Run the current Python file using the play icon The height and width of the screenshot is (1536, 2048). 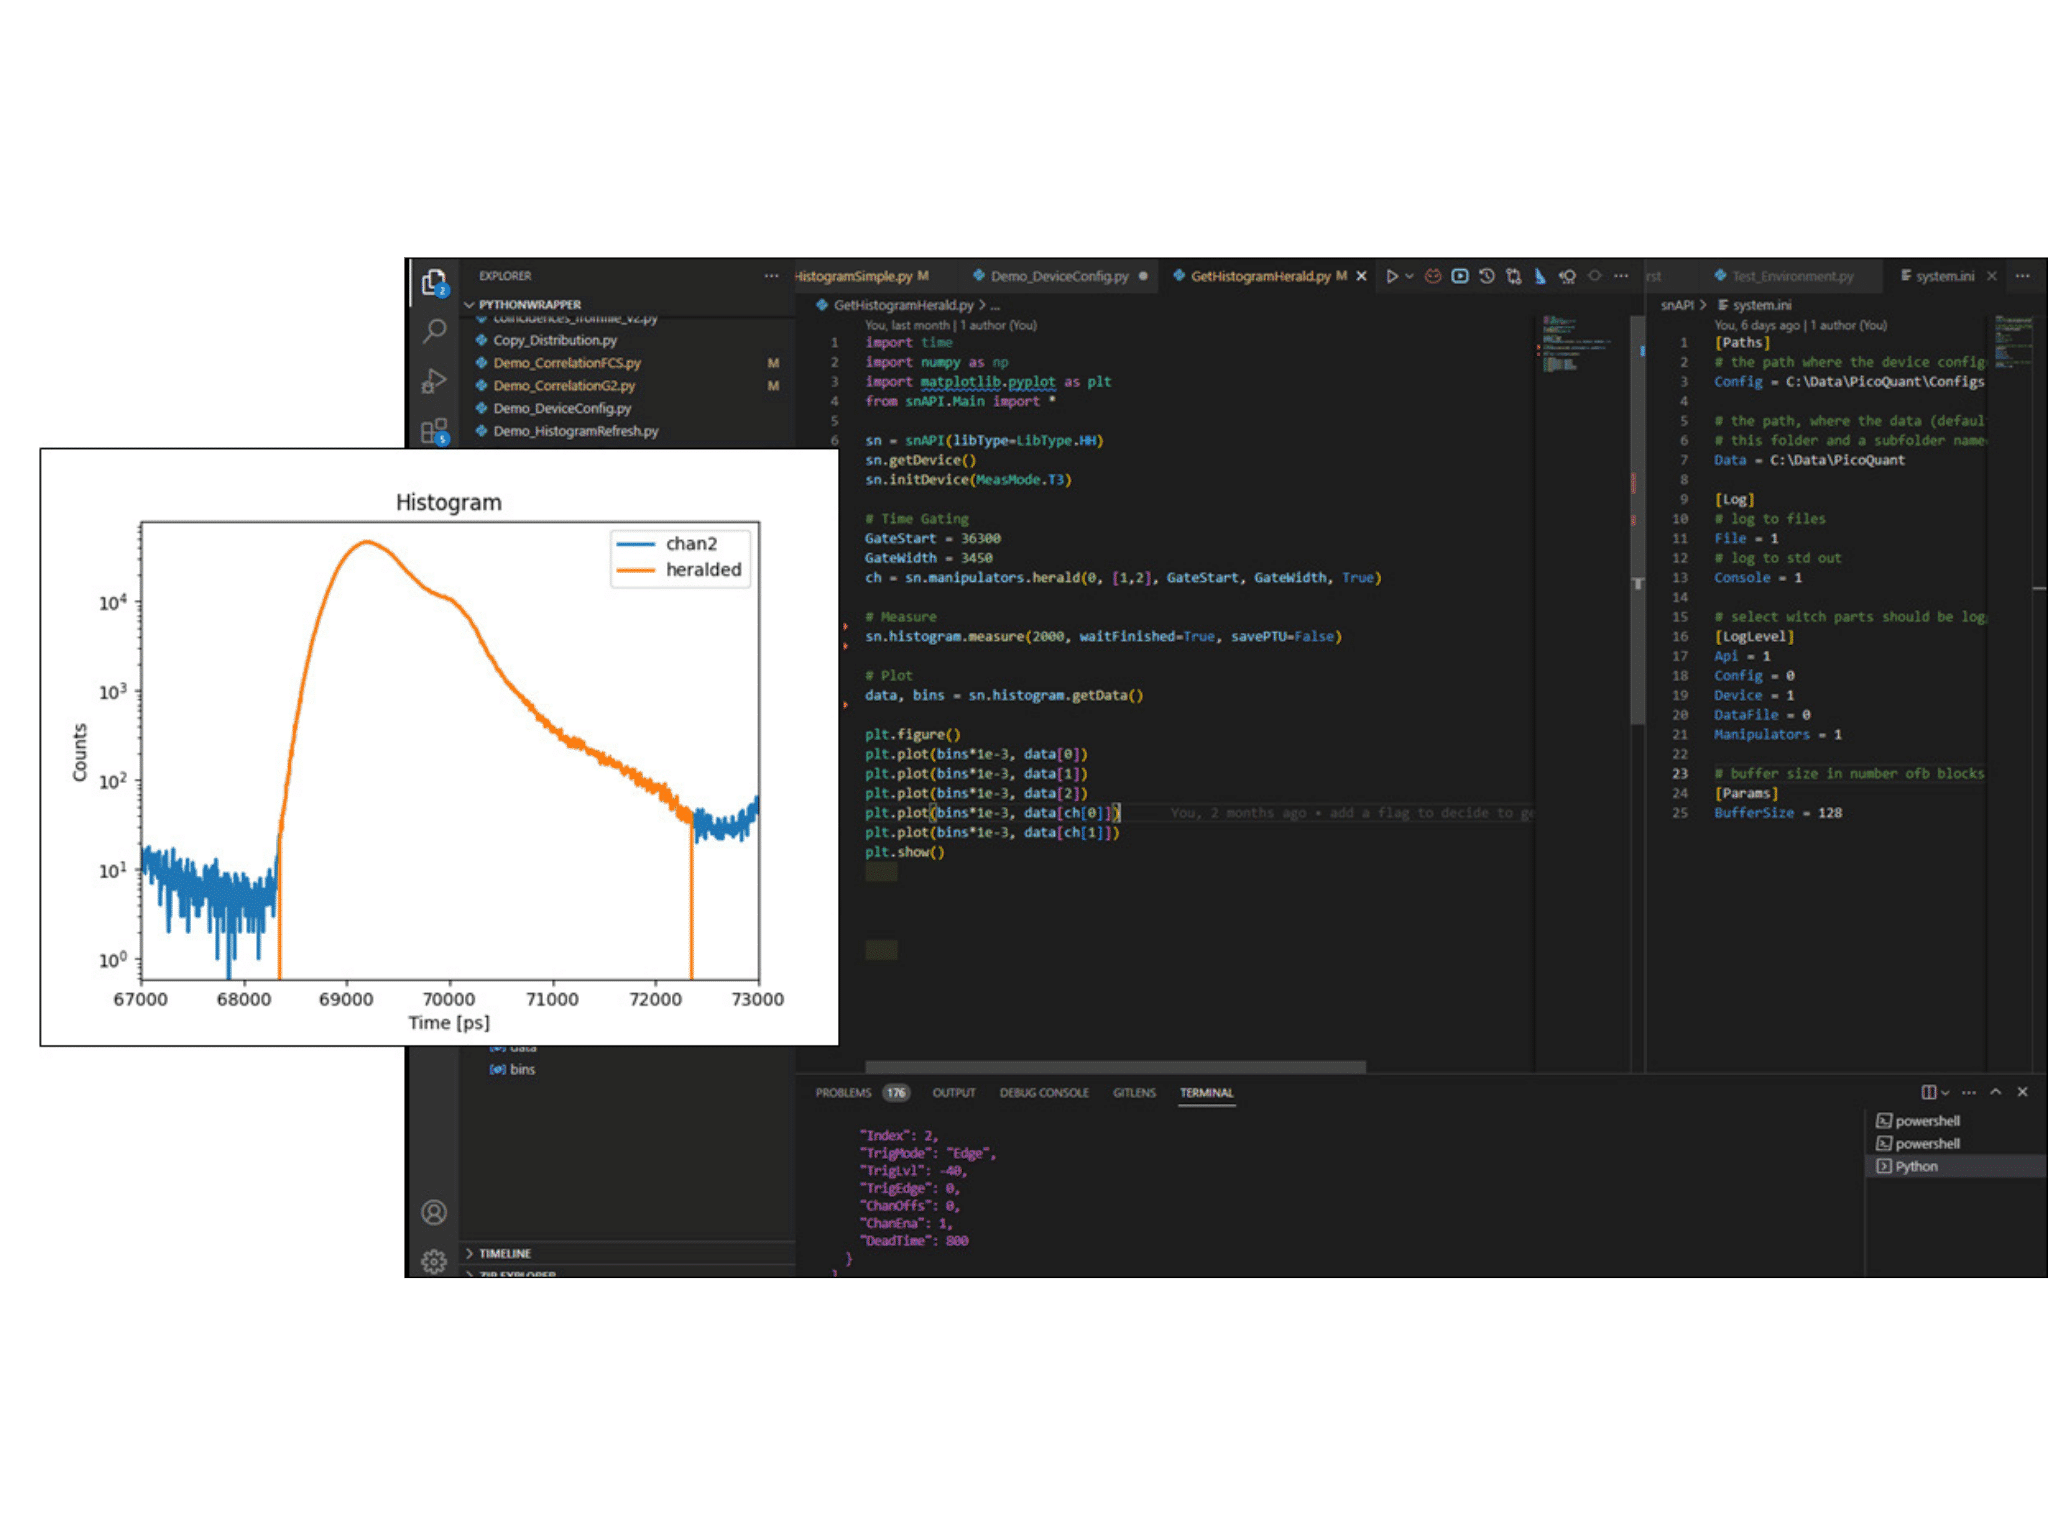pos(1393,276)
